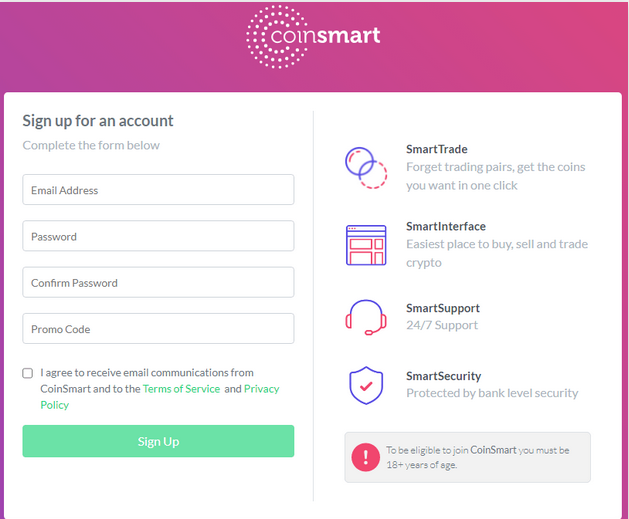Click the SmartSecurity shield checkmark icon
629x519 pixels.
(x=365, y=385)
